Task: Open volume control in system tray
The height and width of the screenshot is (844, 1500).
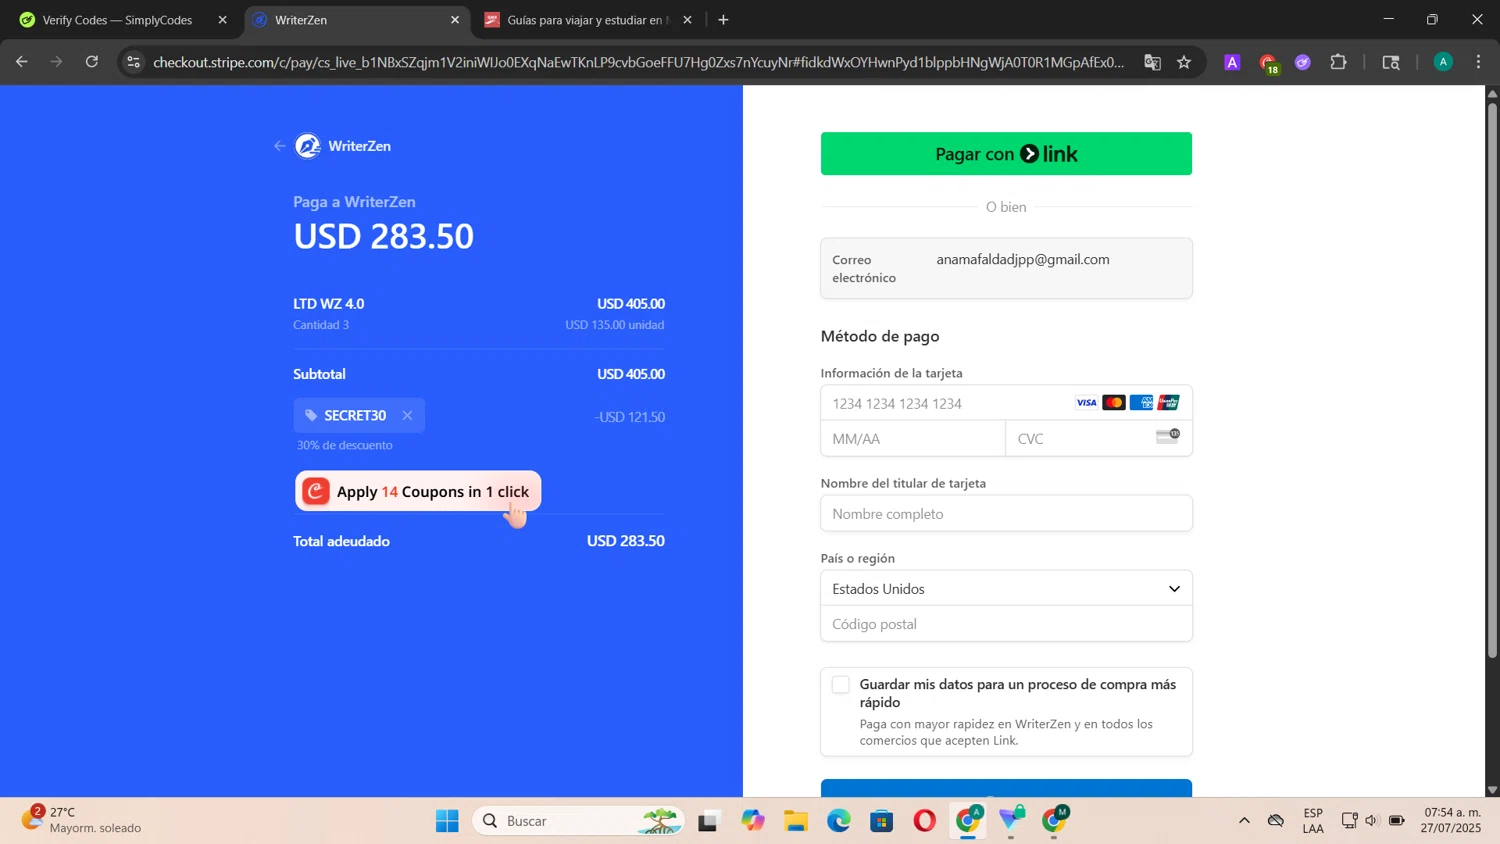Action: (x=1371, y=821)
